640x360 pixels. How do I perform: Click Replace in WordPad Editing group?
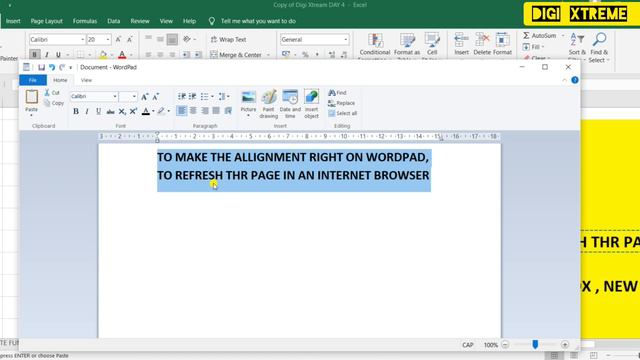[342, 103]
